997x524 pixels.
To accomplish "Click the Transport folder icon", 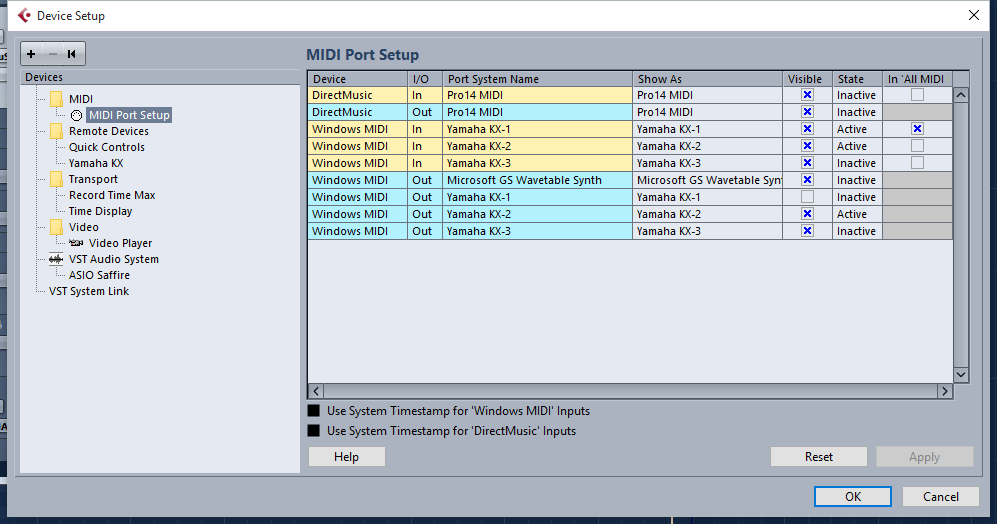I will tap(56, 179).
